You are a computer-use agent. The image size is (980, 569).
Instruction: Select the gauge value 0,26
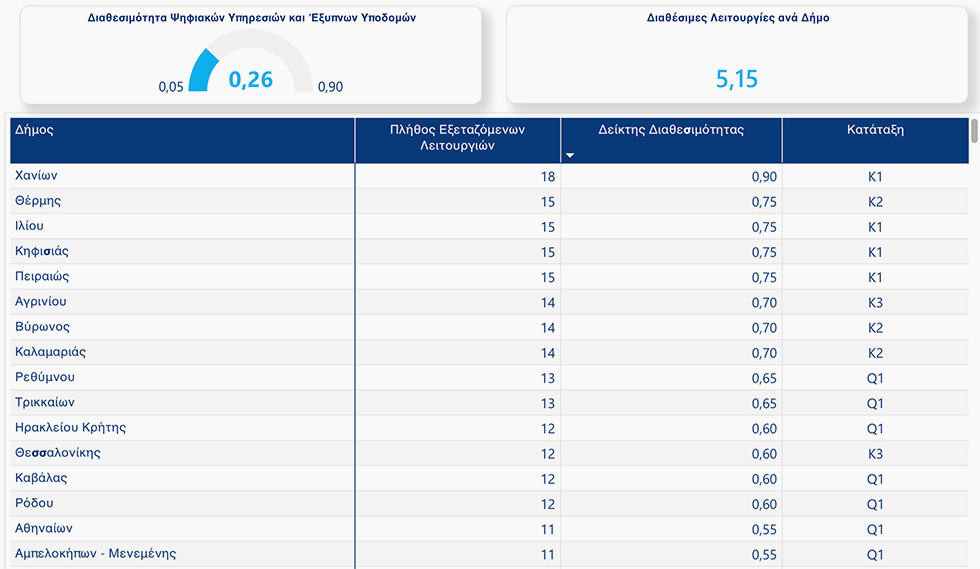pyautogui.click(x=251, y=79)
